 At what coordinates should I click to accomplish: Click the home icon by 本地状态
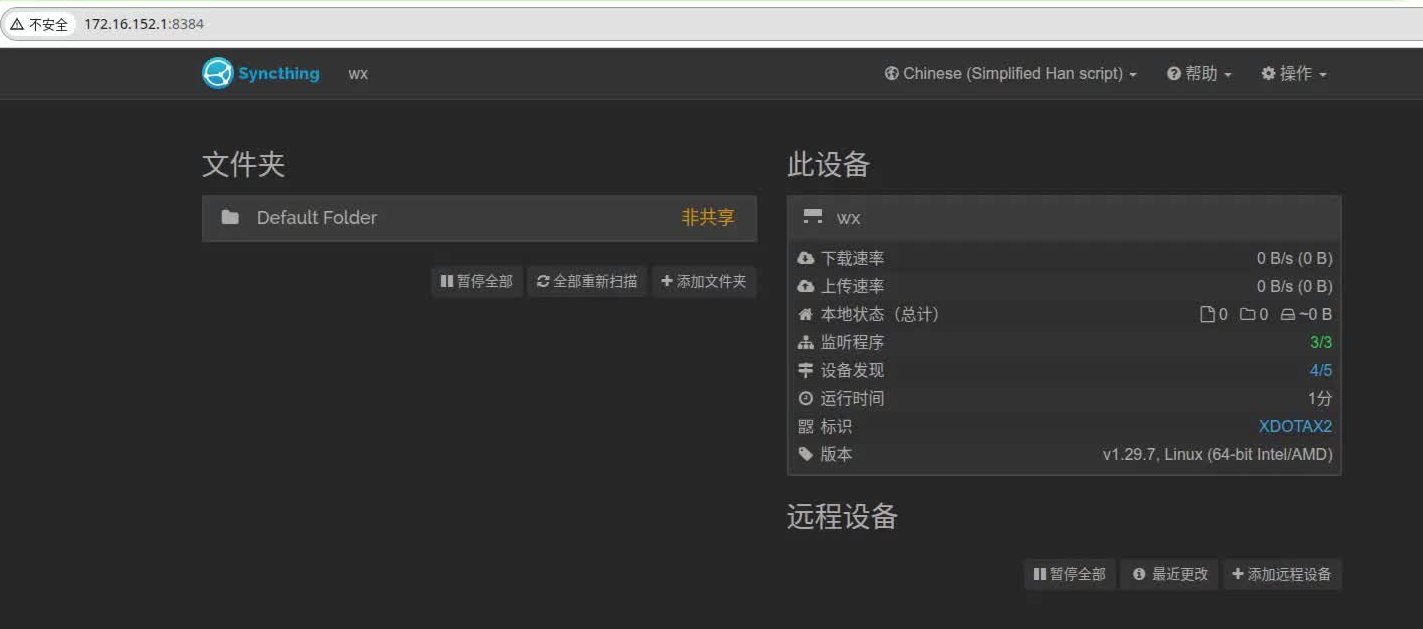tap(806, 314)
